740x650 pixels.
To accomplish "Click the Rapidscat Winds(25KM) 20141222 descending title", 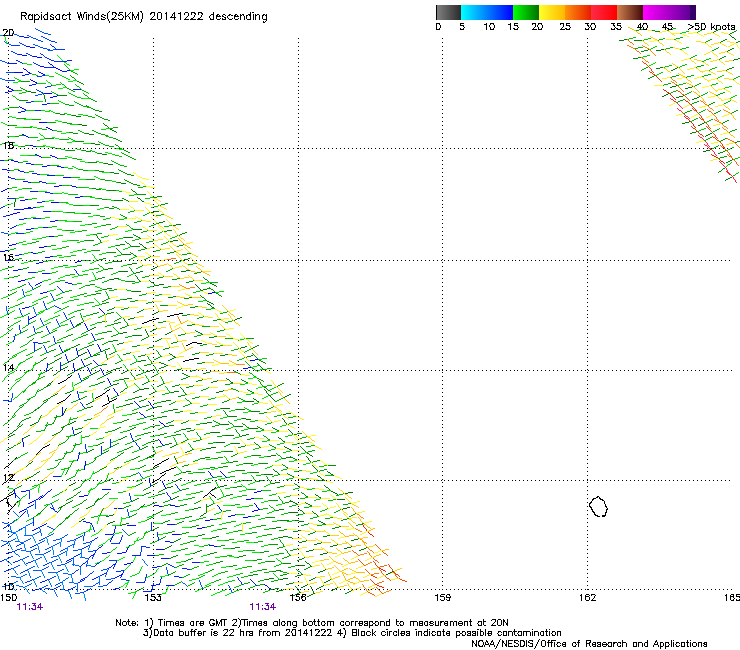I will click(144, 16).
